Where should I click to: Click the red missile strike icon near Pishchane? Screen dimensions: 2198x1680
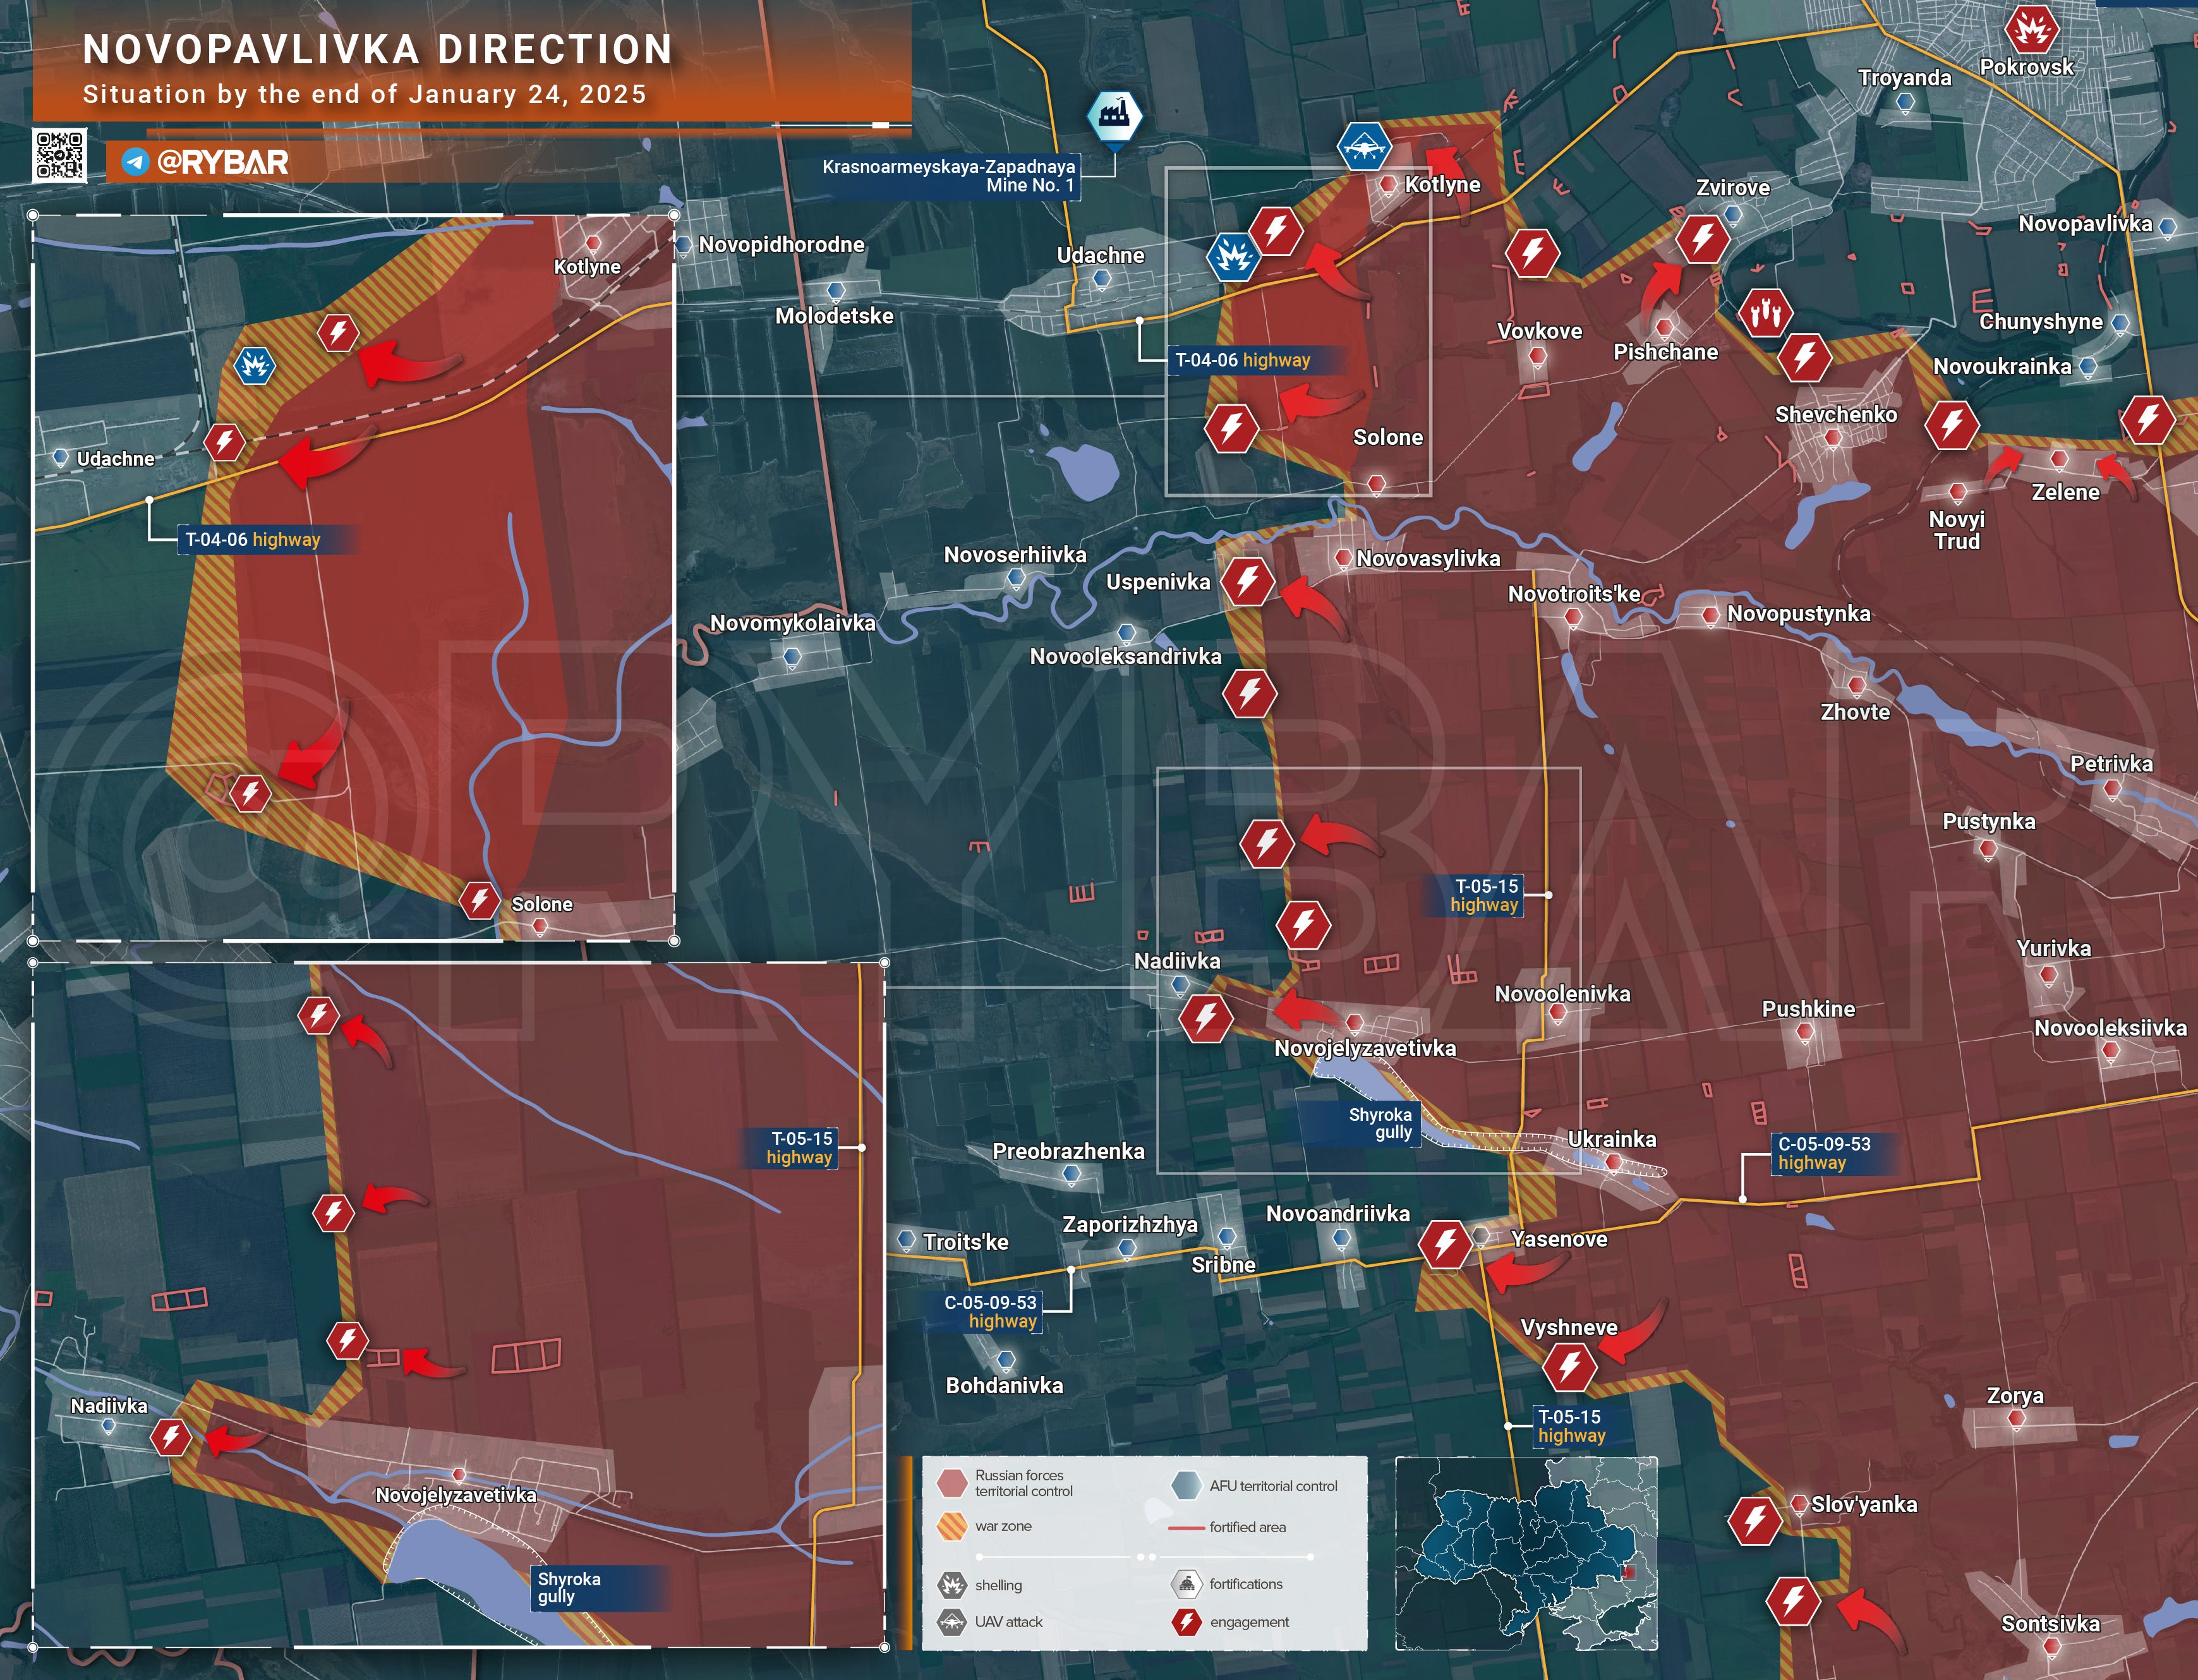pos(1765,313)
